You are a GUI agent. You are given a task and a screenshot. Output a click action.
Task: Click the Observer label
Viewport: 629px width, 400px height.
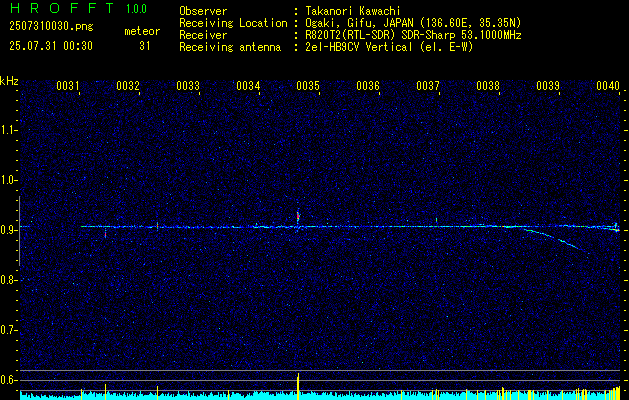(203, 11)
